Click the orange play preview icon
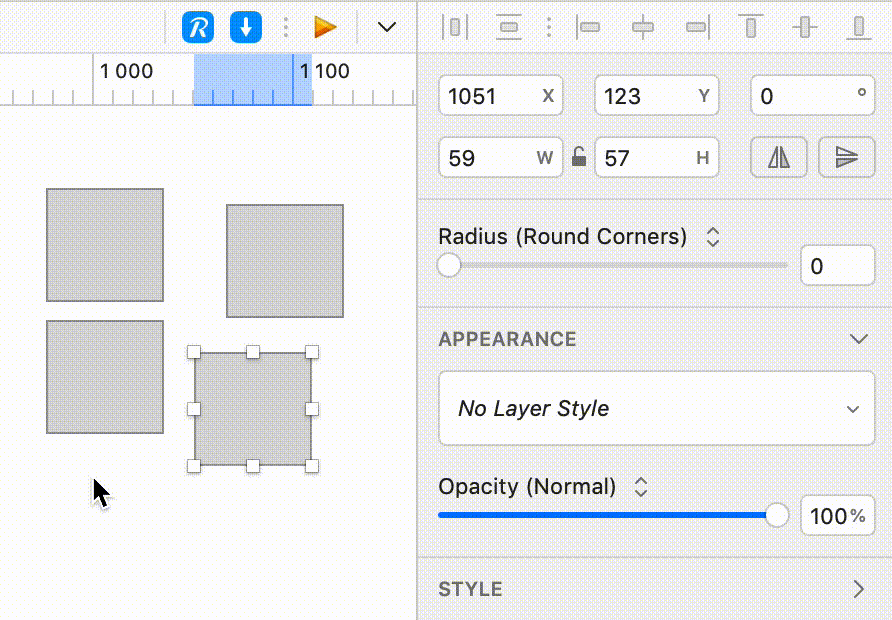Image resolution: width=892 pixels, height=620 pixels. click(x=325, y=27)
